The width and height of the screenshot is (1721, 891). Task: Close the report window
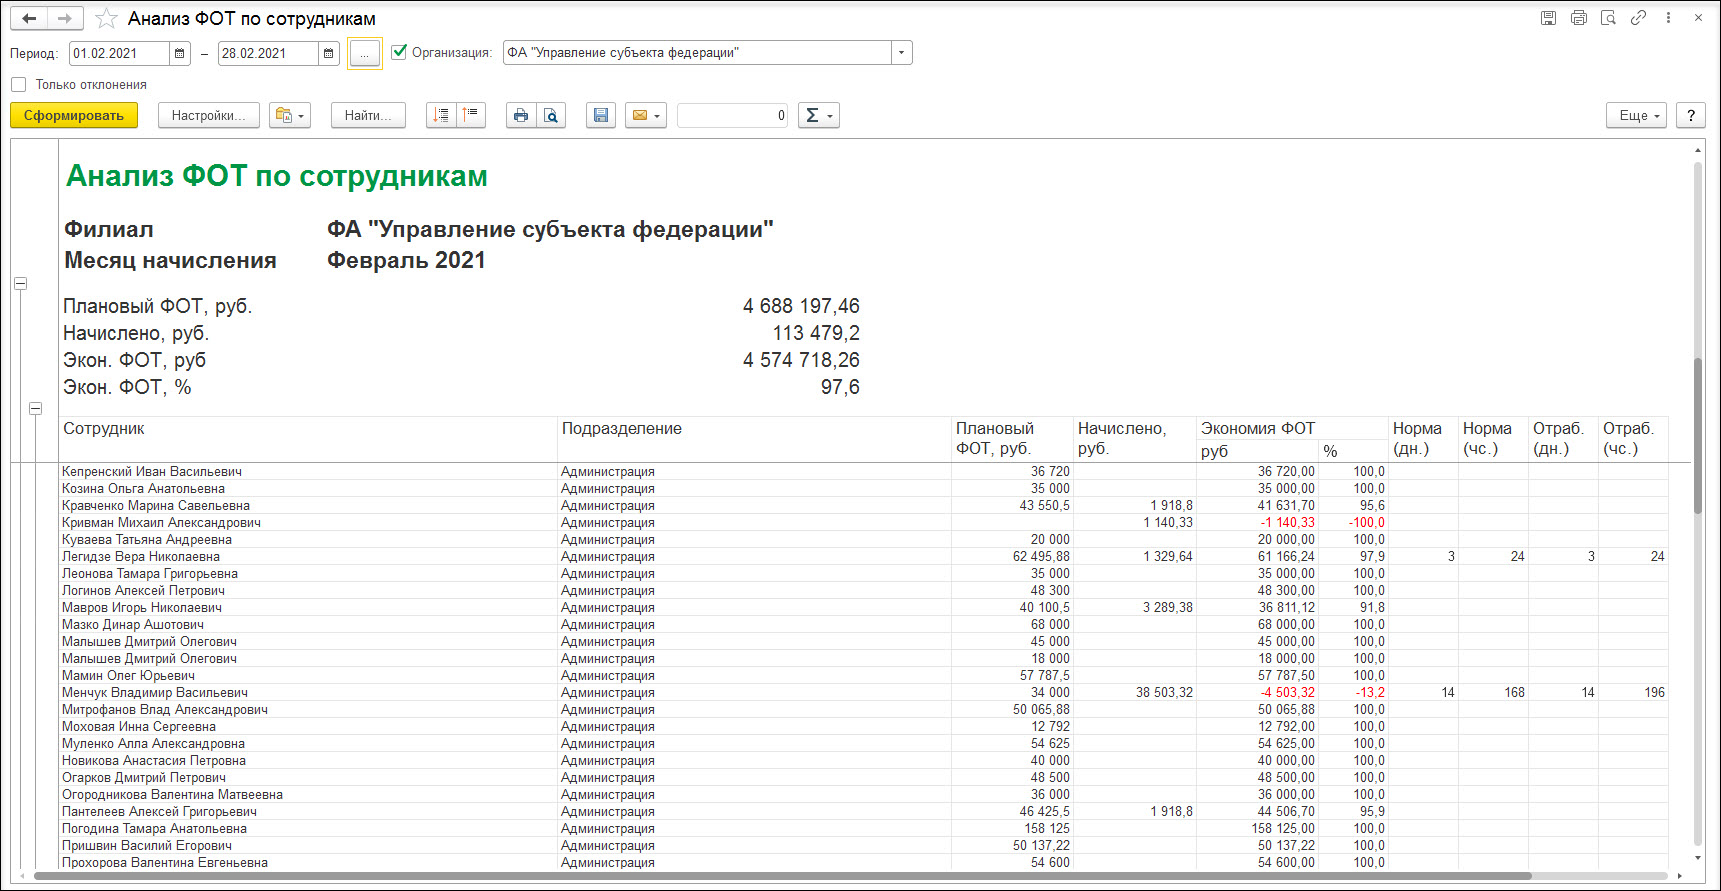[x=1698, y=18]
